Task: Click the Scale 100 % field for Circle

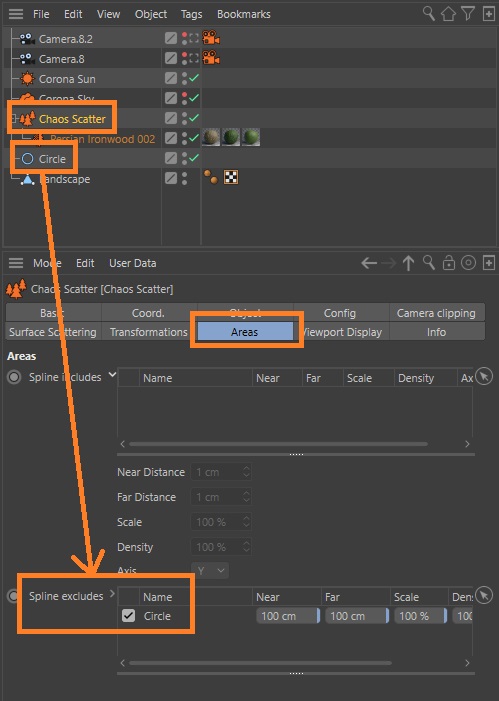Action: pyautogui.click(x=420, y=616)
